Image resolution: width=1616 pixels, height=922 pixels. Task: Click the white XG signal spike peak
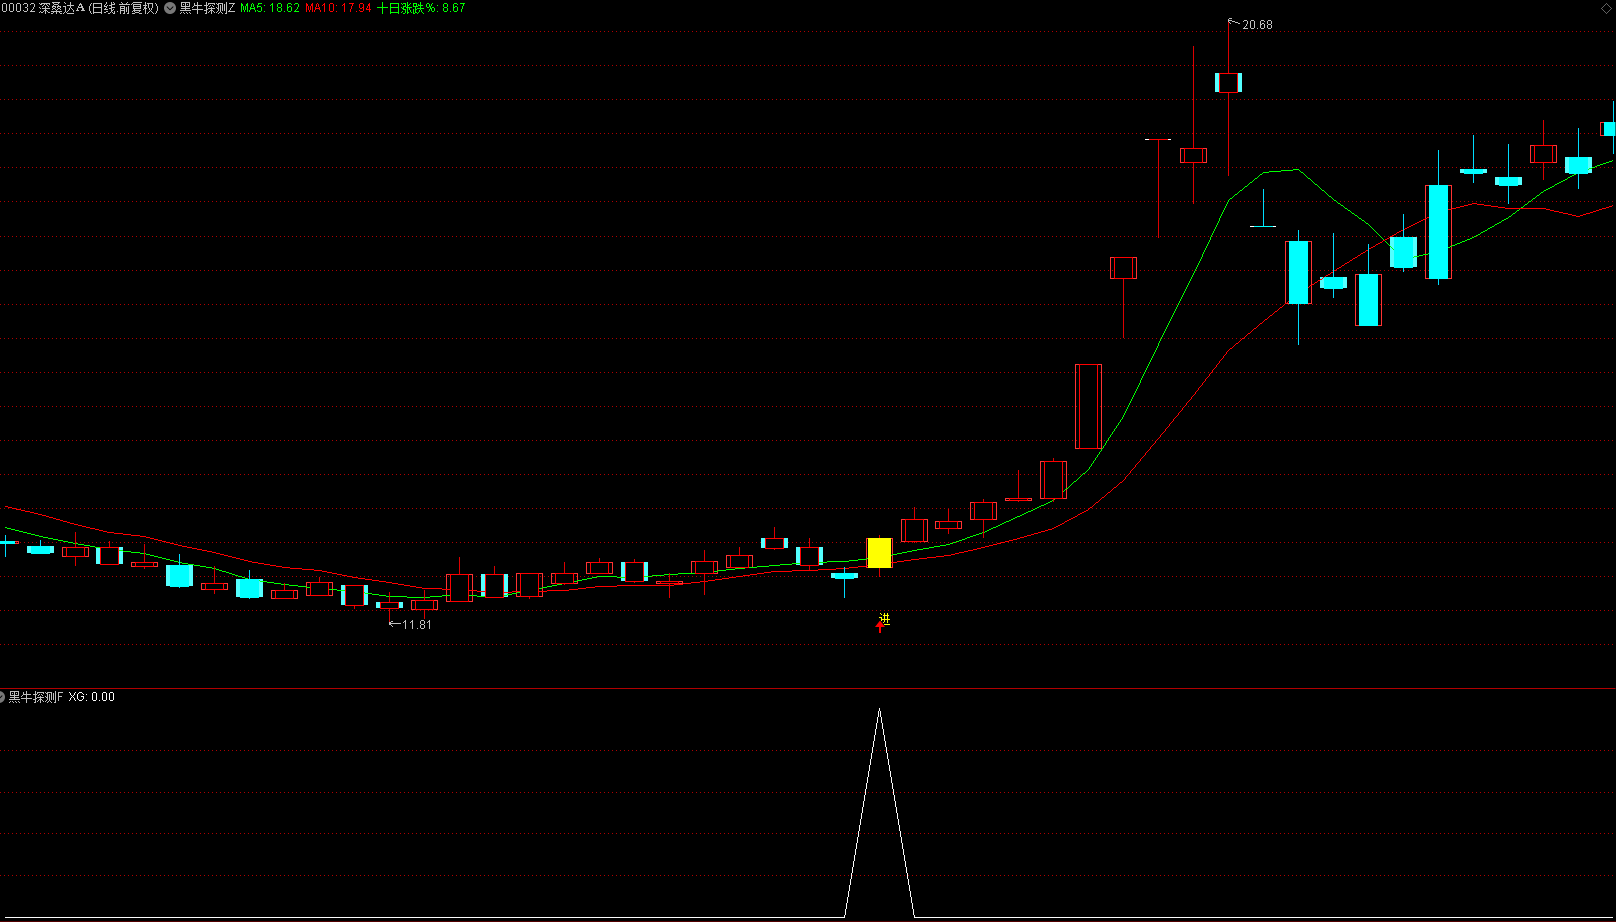879,711
